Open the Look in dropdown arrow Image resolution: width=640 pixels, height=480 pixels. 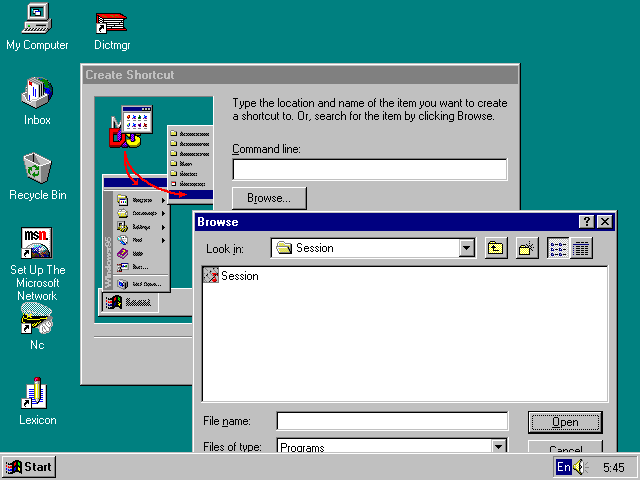coord(467,248)
